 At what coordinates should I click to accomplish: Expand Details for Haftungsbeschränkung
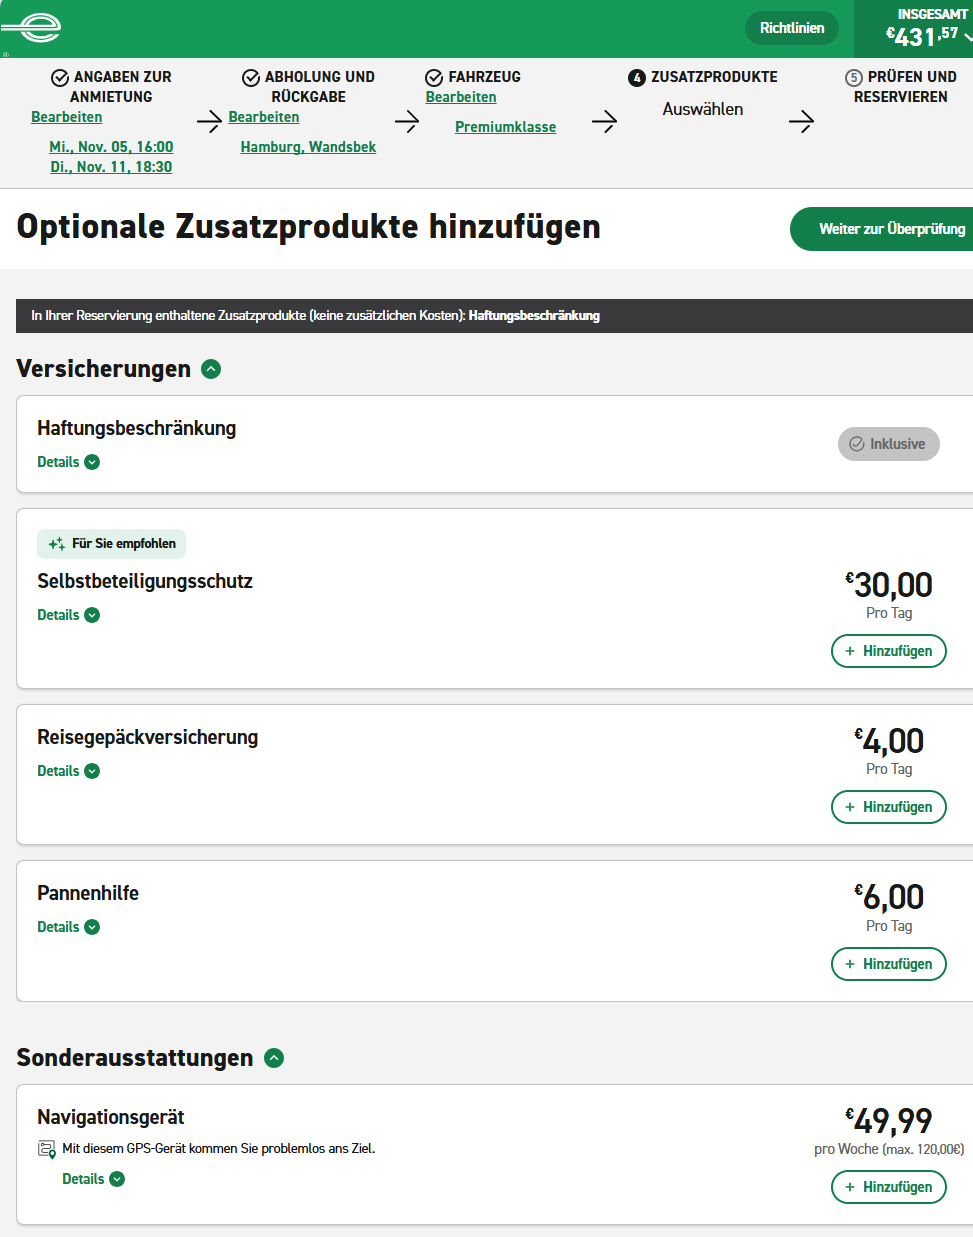pos(68,462)
